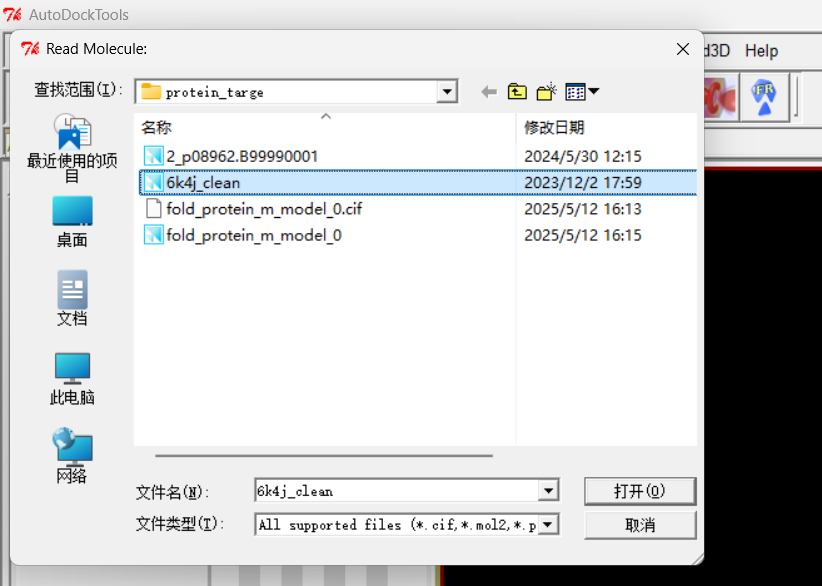
Task: Expand the protein_targe folder dropdown
Action: [447, 92]
